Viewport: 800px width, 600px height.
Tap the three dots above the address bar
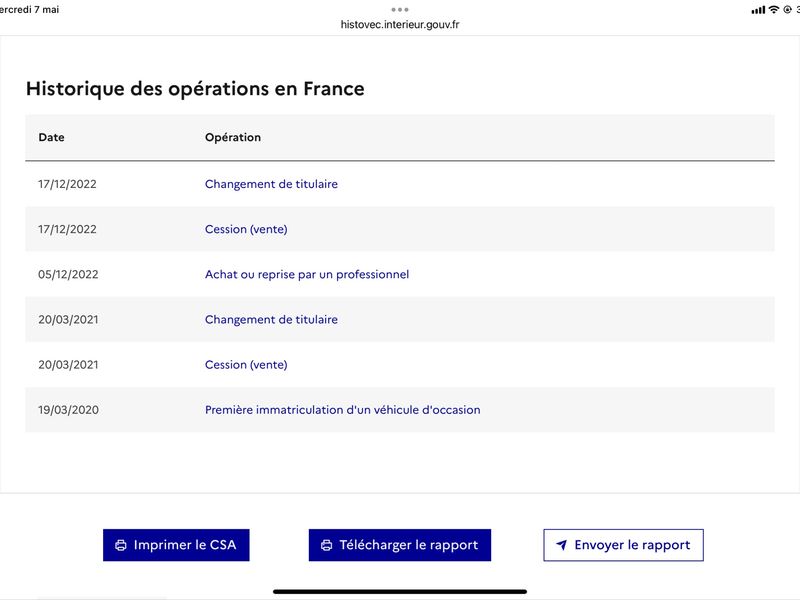click(x=399, y=10)
